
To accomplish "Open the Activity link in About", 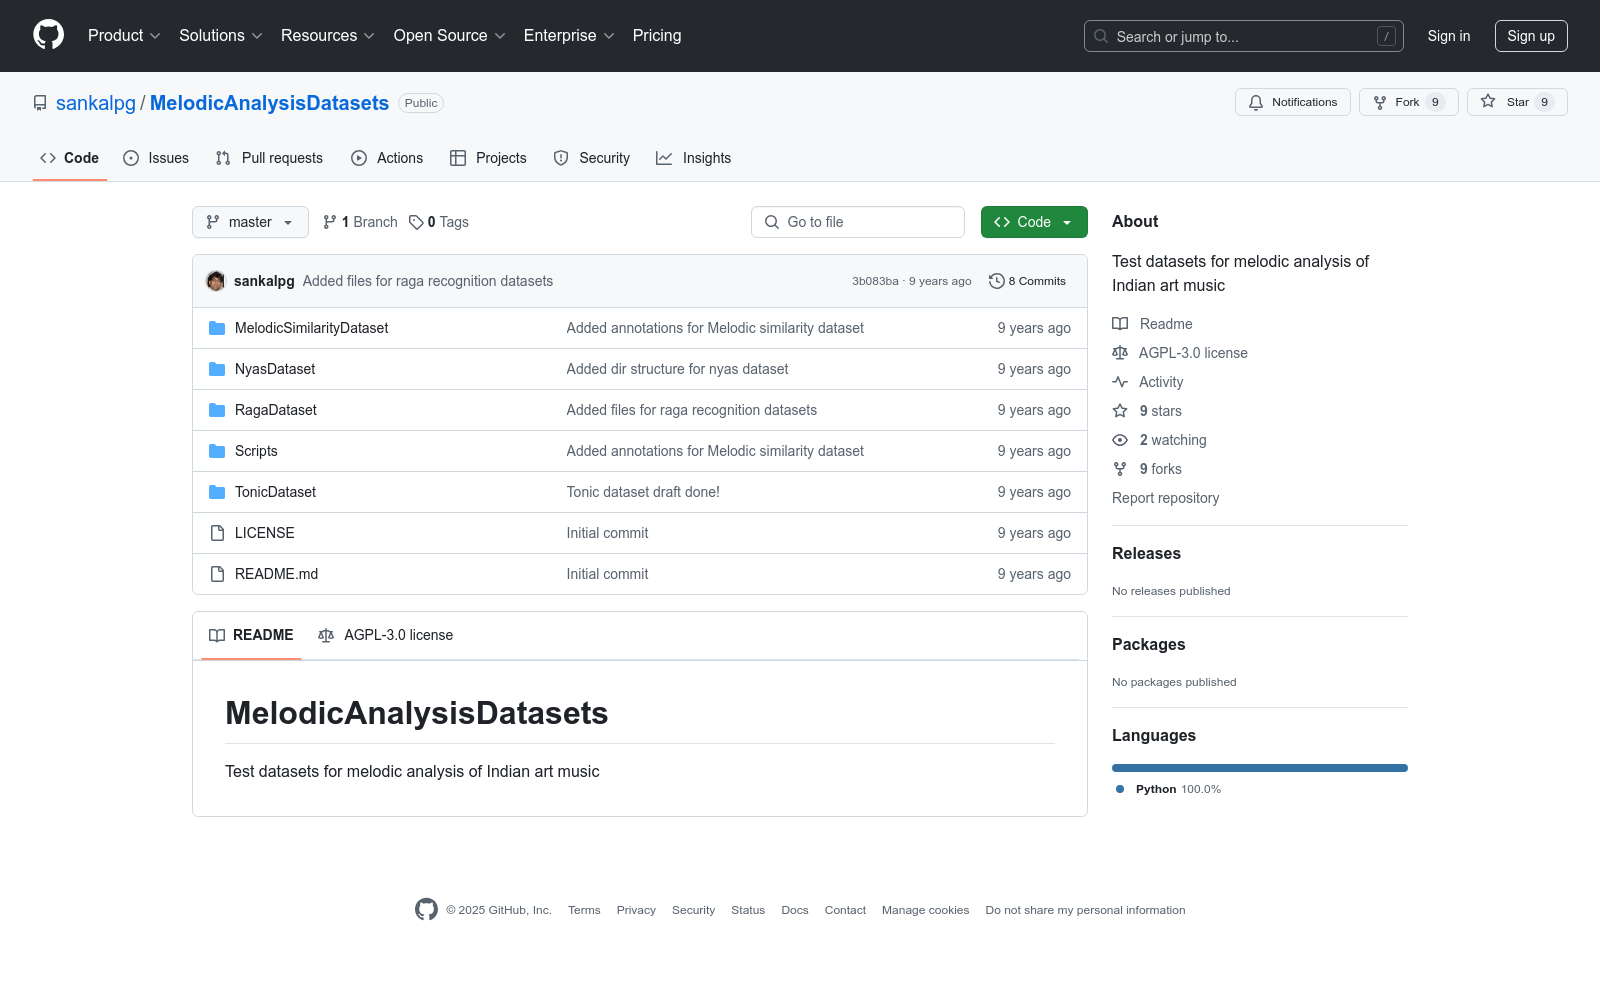I will [1160, 382].
